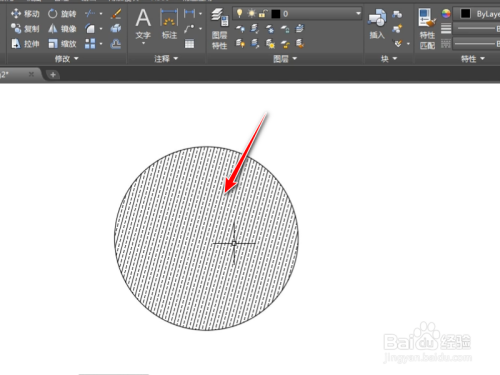Click the Table tool icon
The height and width of the screenshot is (375, 500).
pyautogui.click(x=189, y=44)
